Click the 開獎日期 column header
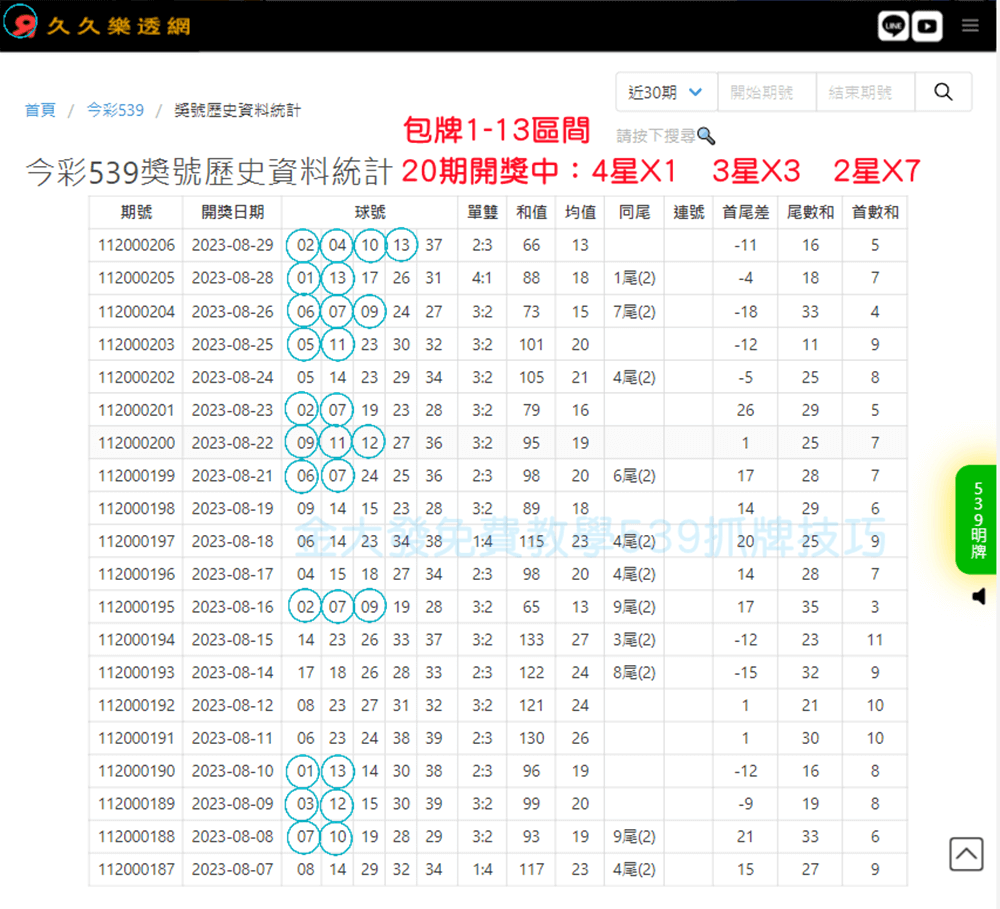Screen dimensions: 1000x909 point(232,212)
